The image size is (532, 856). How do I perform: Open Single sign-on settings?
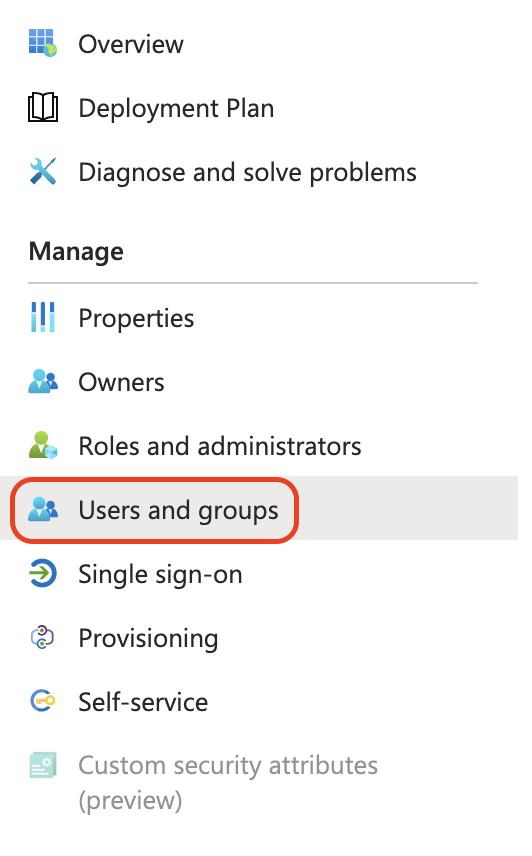pos(160,575)
